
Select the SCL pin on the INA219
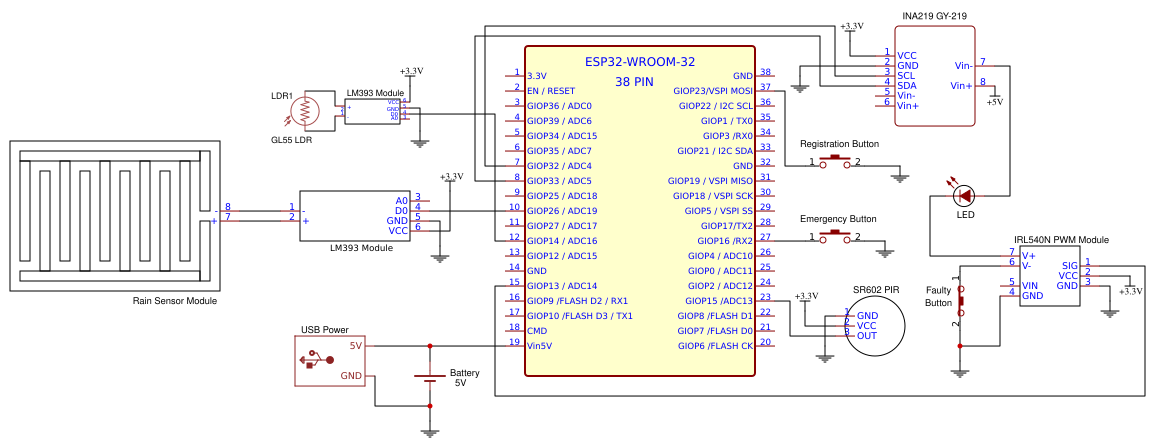(x=906, y=74)
